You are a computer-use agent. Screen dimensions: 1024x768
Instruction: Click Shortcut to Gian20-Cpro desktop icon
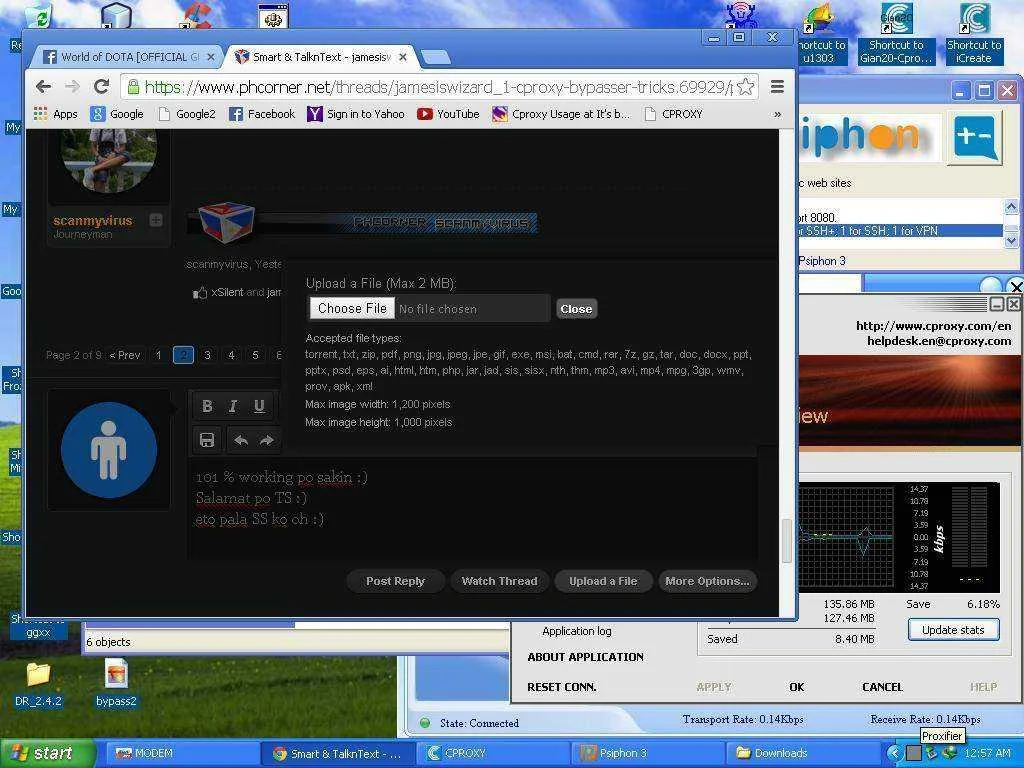point(896,33)
